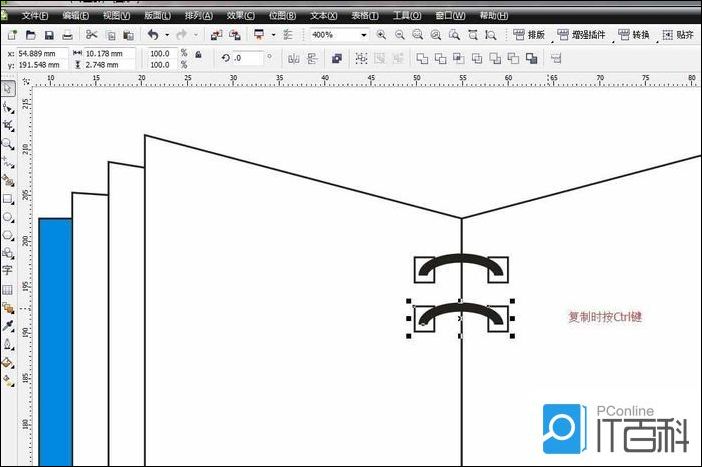This screenshot has height=467, width=702.
Task: Select the Text tool (字) in the toolbox
Action: click(x=8, y=270)
